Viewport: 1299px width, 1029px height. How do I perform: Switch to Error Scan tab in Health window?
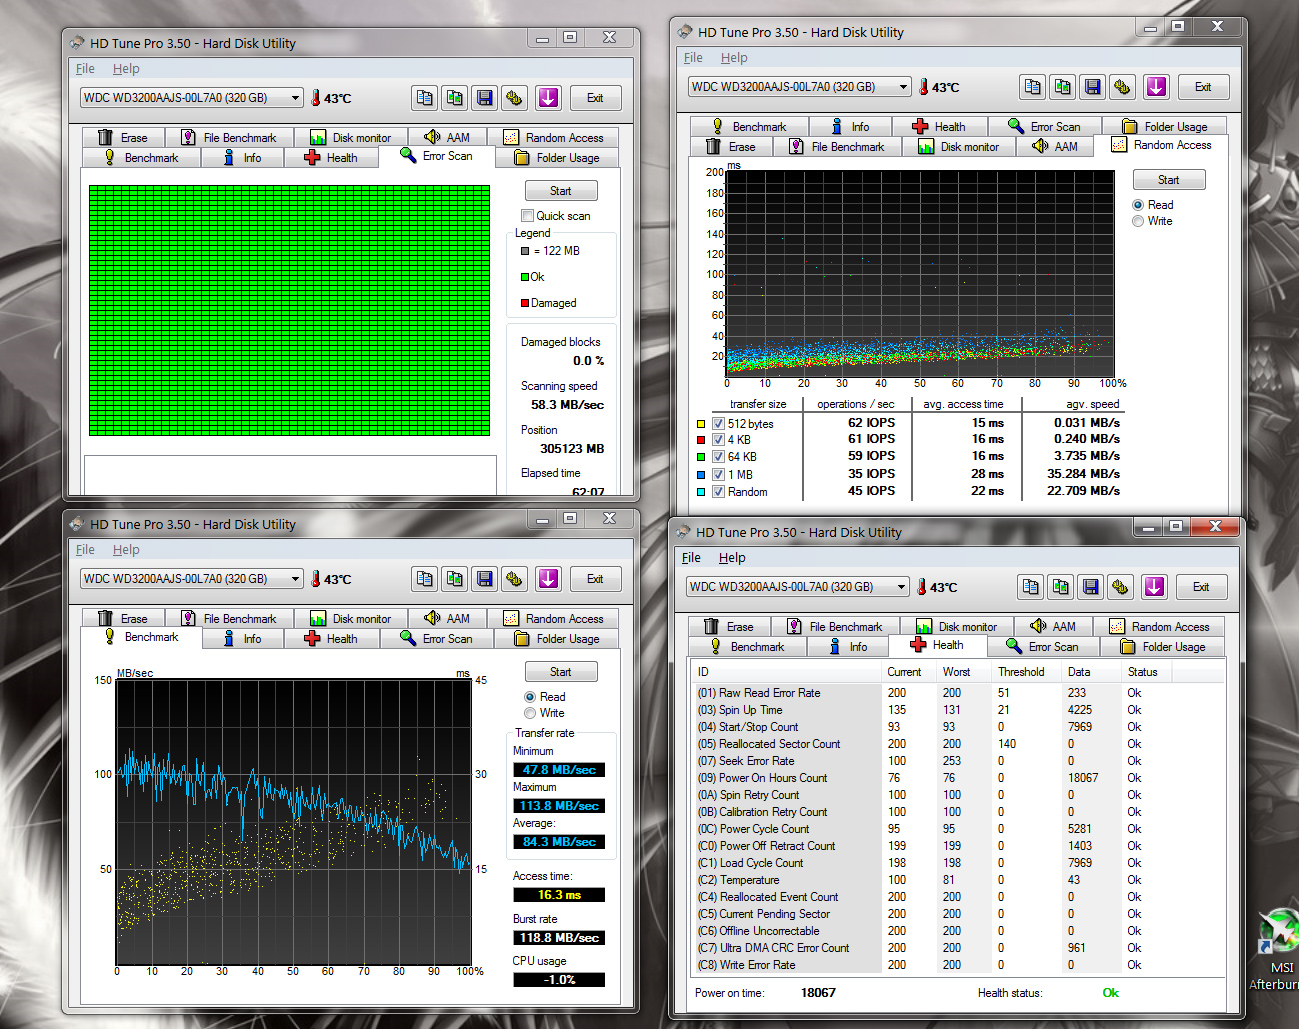[x=1043, y=647]
